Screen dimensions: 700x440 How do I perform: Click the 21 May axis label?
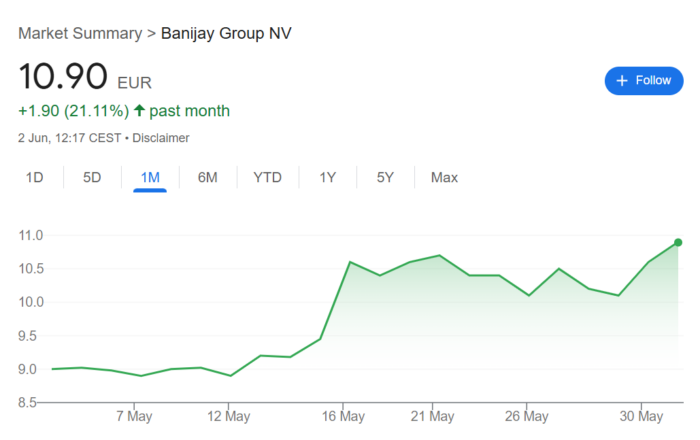(432, 416)
